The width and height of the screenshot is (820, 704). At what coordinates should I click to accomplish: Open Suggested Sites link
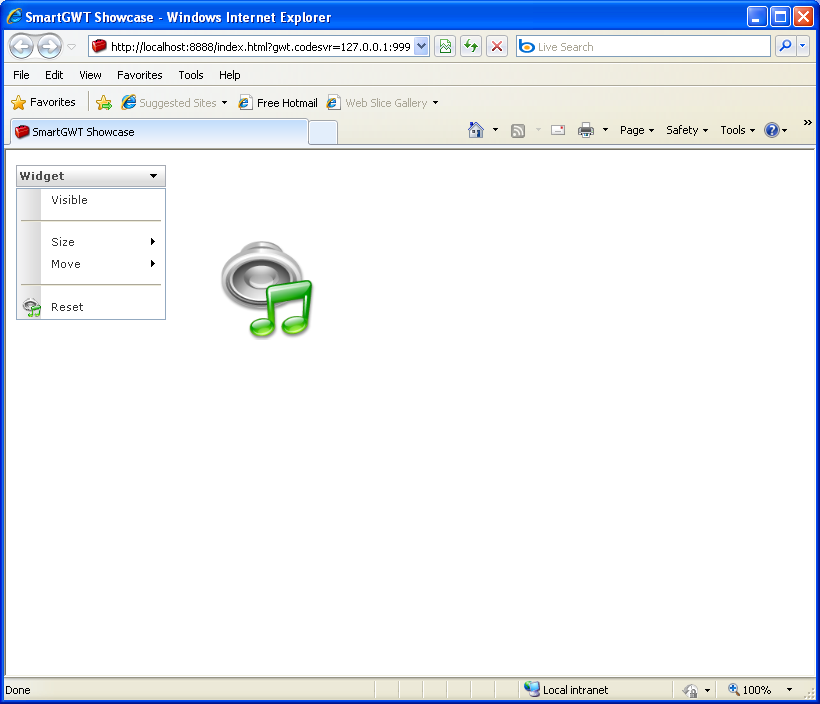coord(175,103)
